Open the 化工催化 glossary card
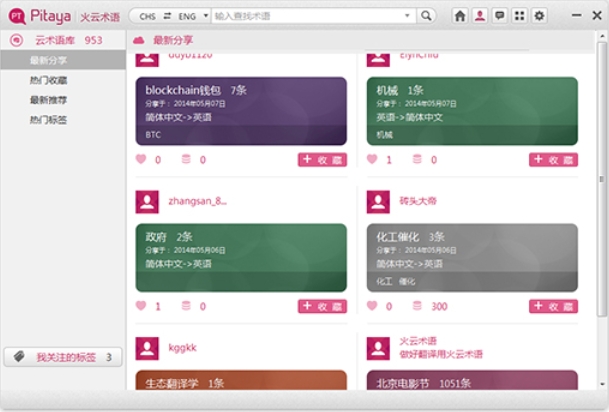Image resolution: width=609 pixels, height=412 pixels. [472, 257]
